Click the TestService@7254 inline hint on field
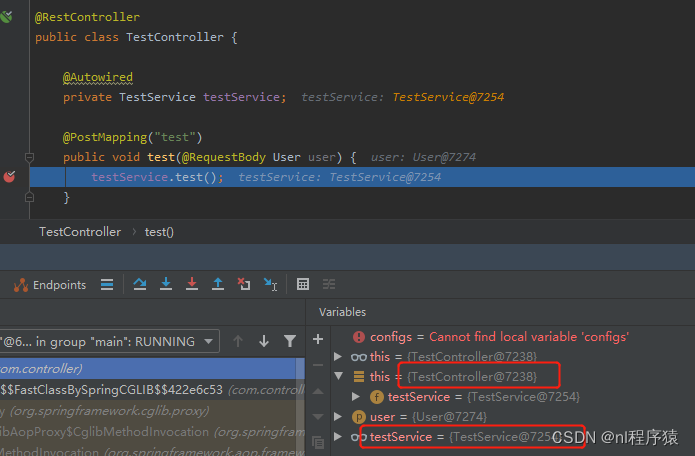695x456 pixels. pos(448,97)
